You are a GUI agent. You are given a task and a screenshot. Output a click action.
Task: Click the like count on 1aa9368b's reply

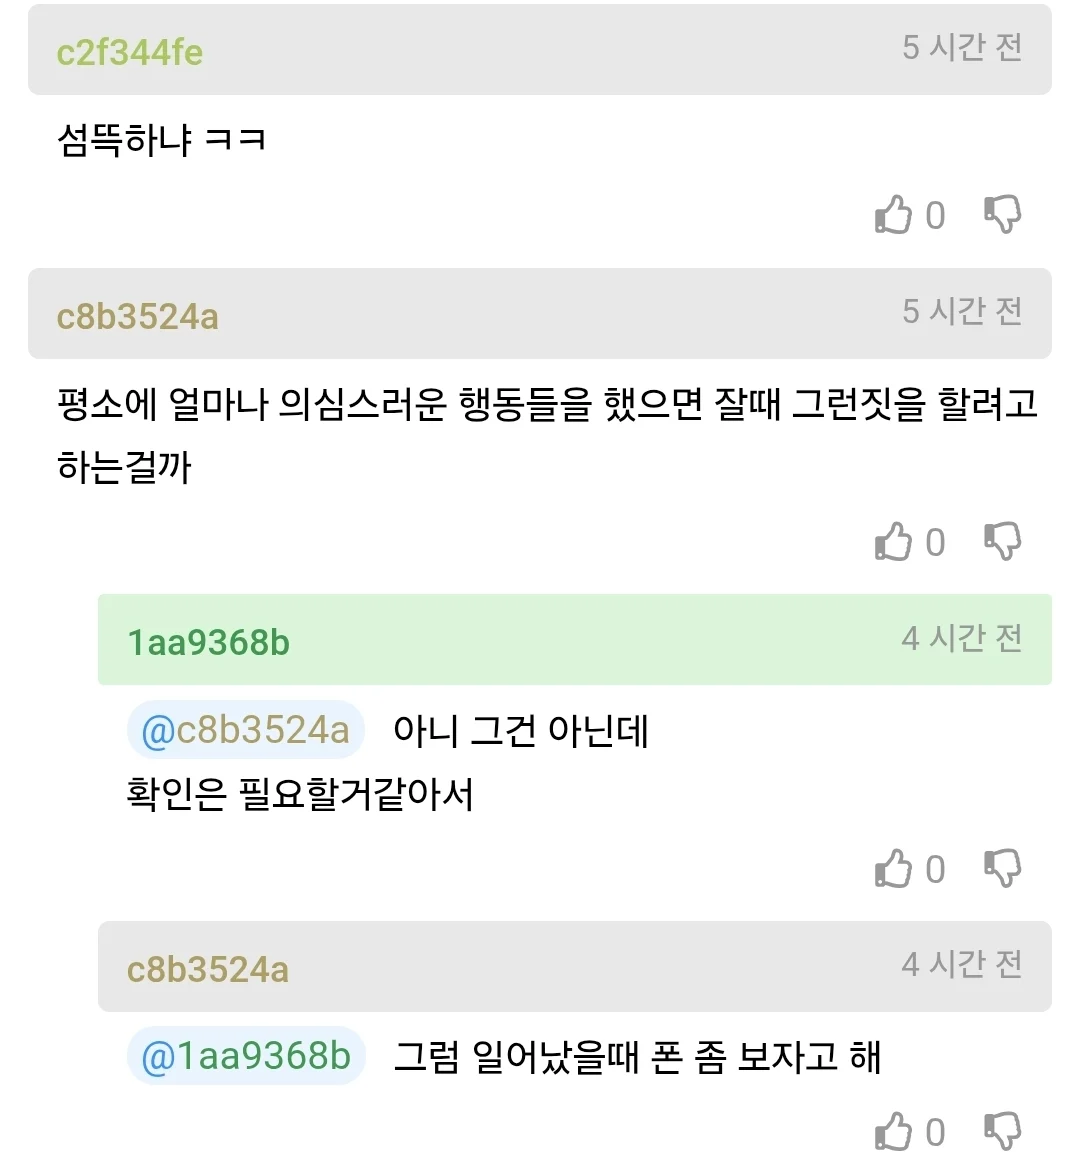935,870
